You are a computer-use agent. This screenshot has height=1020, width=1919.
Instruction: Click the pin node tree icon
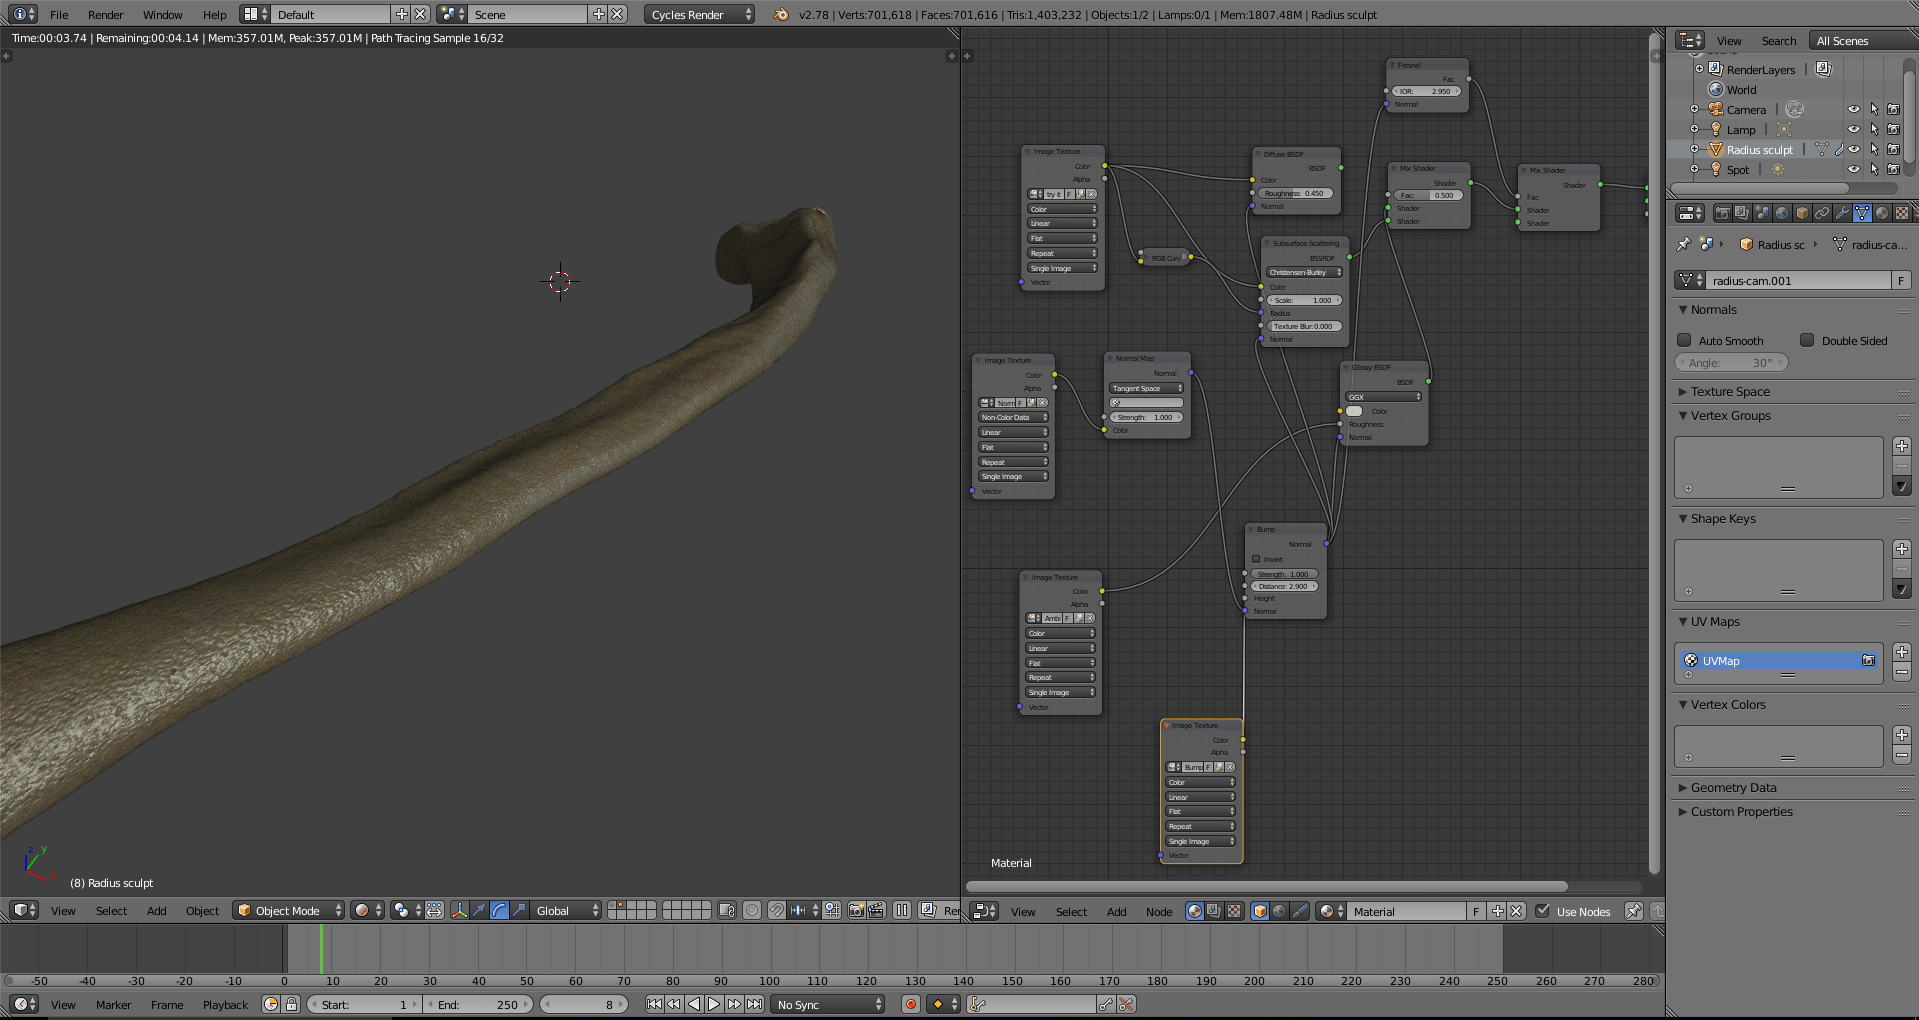pyautogui.click(x=1633, y=911)
